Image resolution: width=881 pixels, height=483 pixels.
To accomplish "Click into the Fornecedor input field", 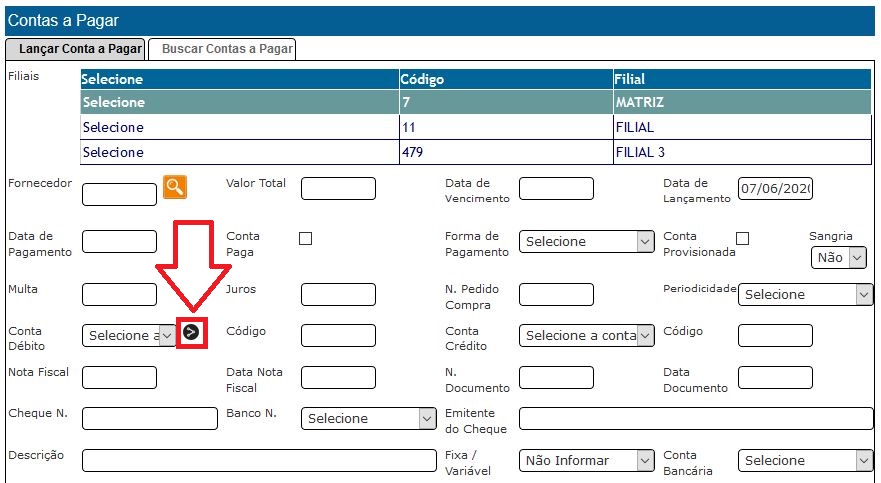I will click(x=120, y=194).
